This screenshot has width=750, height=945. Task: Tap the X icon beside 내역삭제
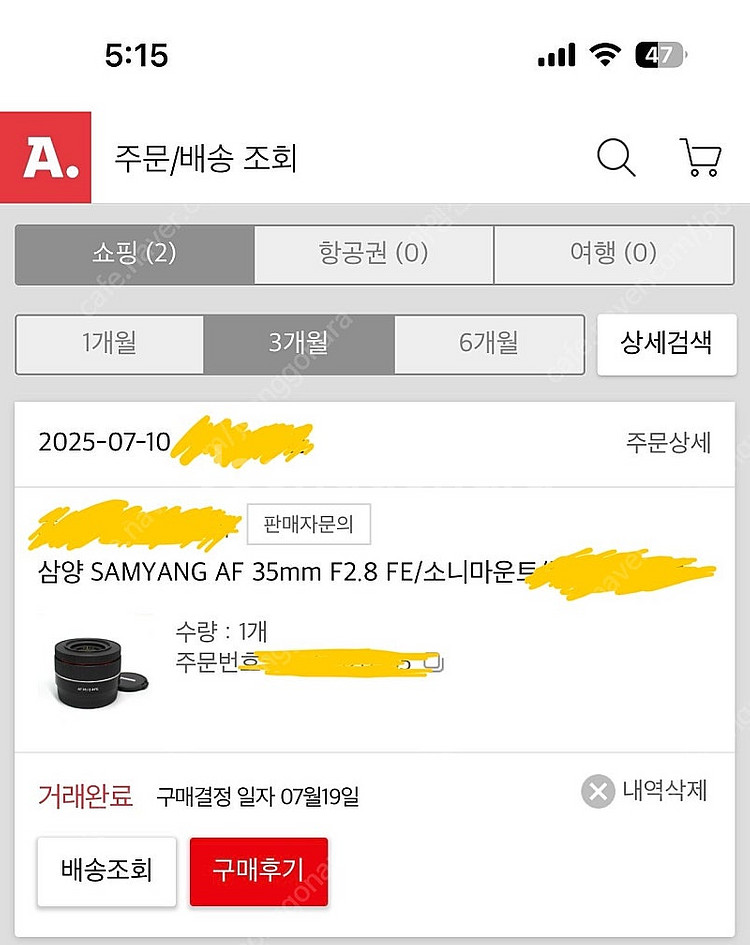[597, 792]
